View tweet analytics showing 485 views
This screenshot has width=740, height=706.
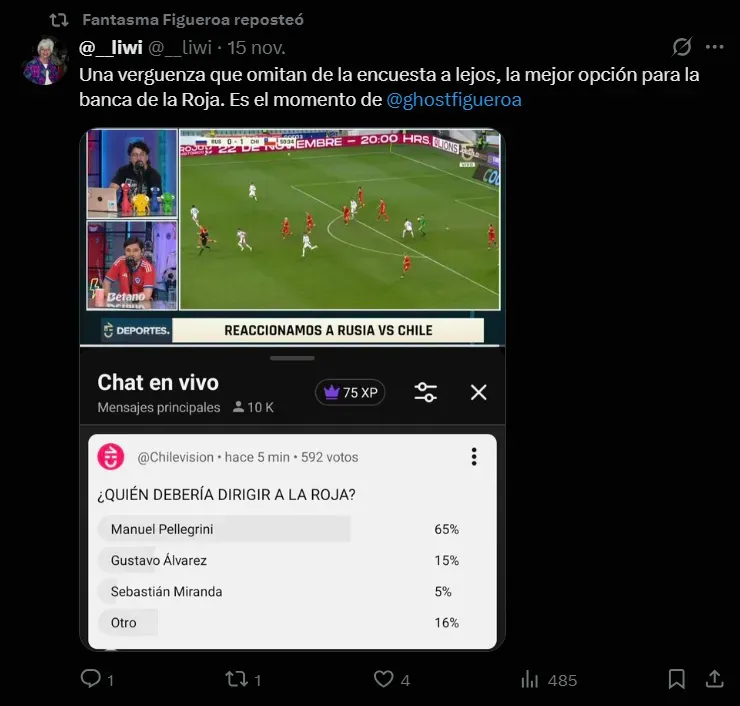[x=549, y=680]
